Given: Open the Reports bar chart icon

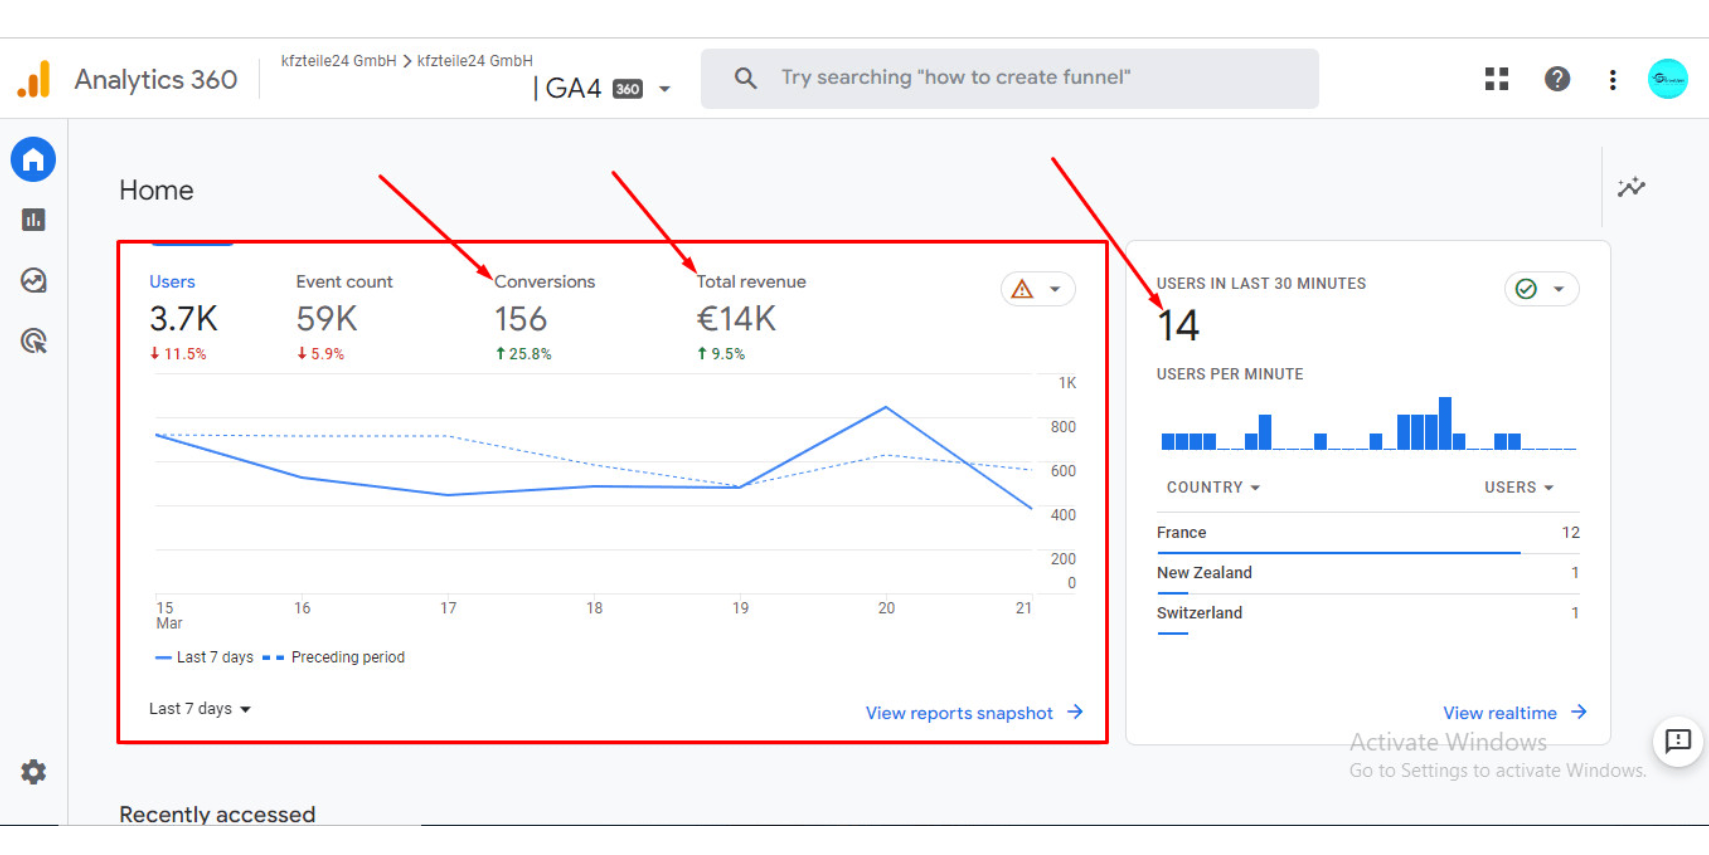Looking at the screenshot, I should [33, 220].
